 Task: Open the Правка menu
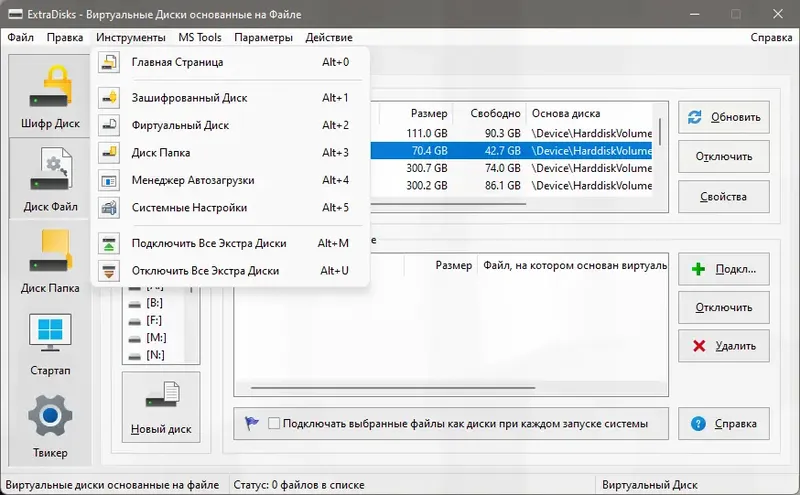[65, 37]
